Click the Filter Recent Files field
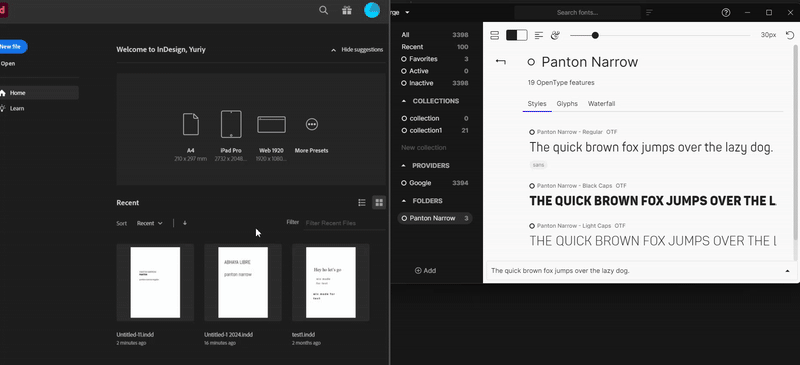Image resolution: width=800 pixels, height=365 pixels. 344,223
